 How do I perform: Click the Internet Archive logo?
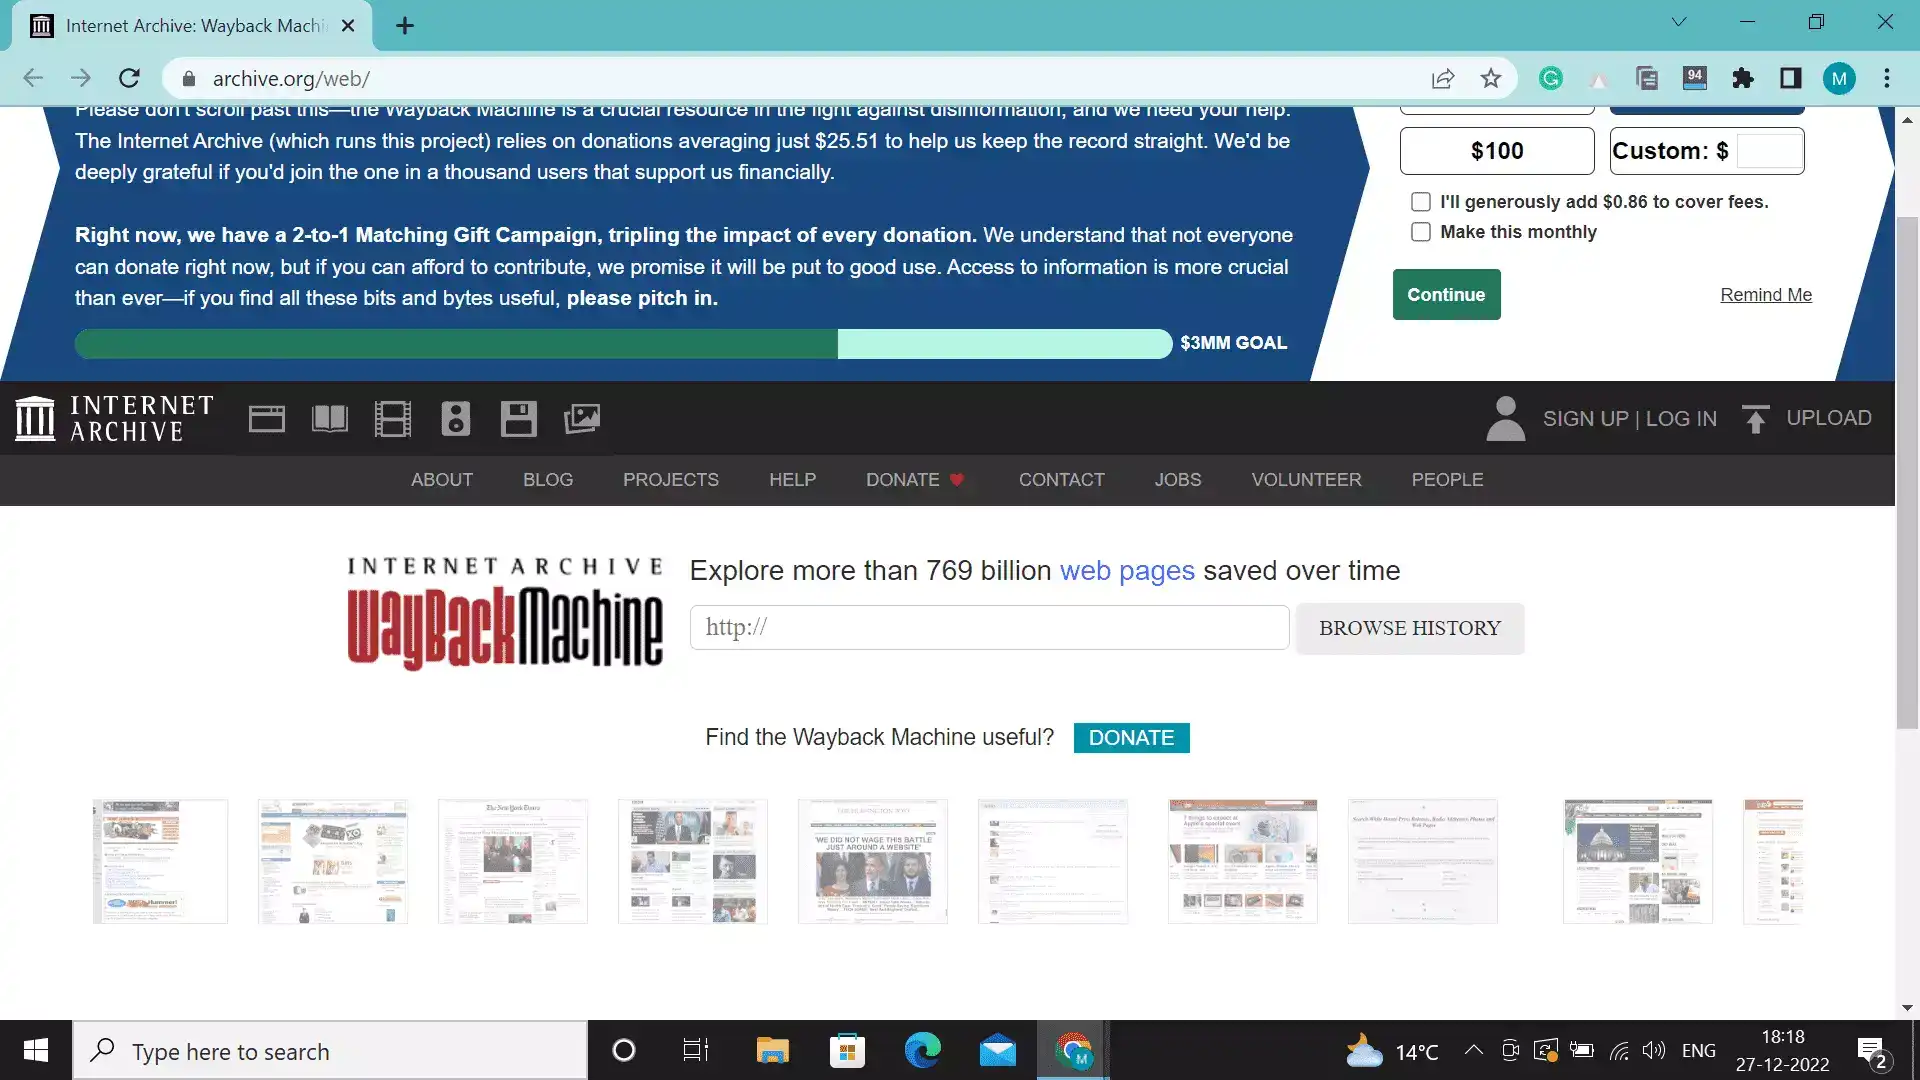coord(115,419)
